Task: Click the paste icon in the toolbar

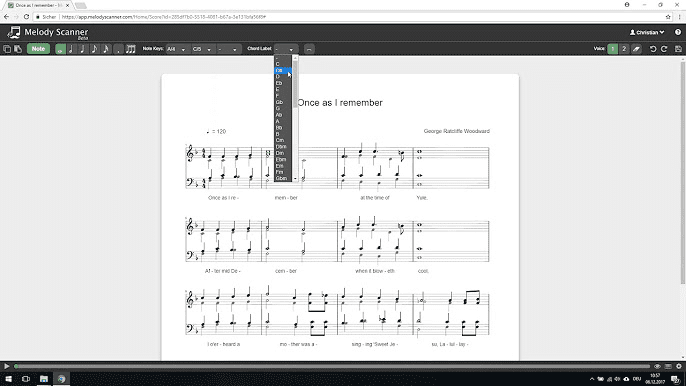Action: (18, 49)
